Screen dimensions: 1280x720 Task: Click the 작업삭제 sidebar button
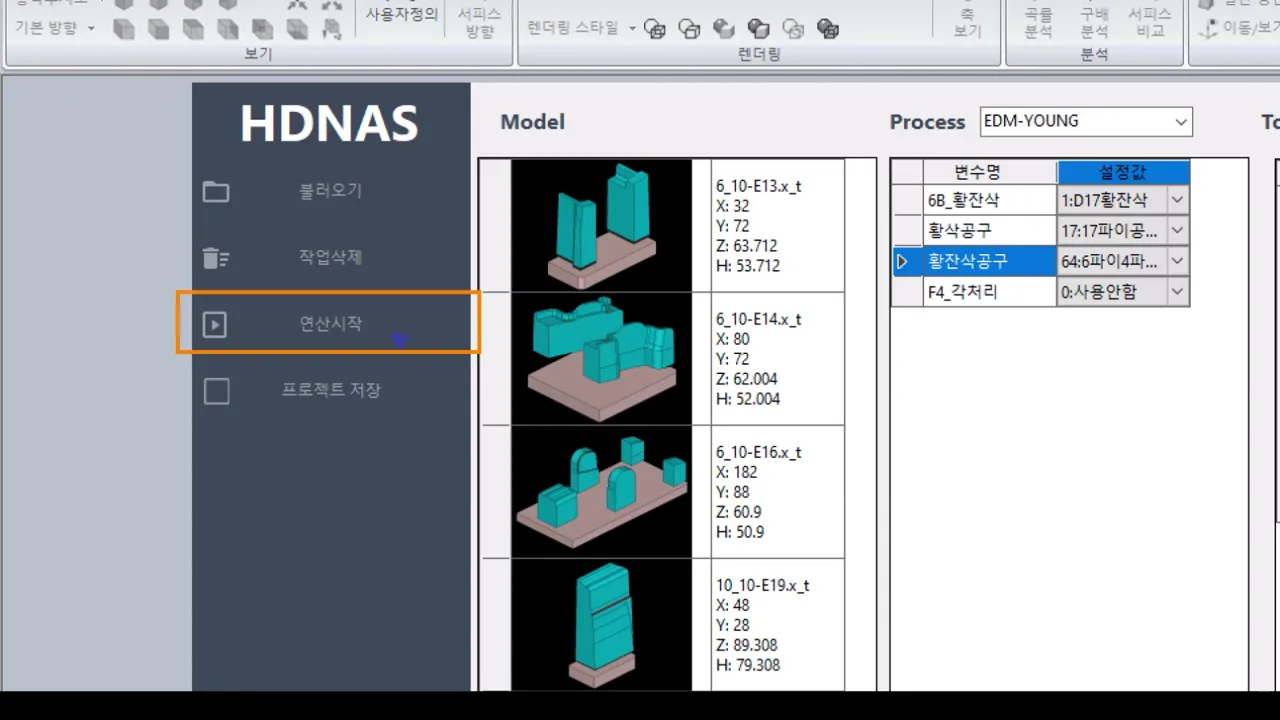click(331, 258)
